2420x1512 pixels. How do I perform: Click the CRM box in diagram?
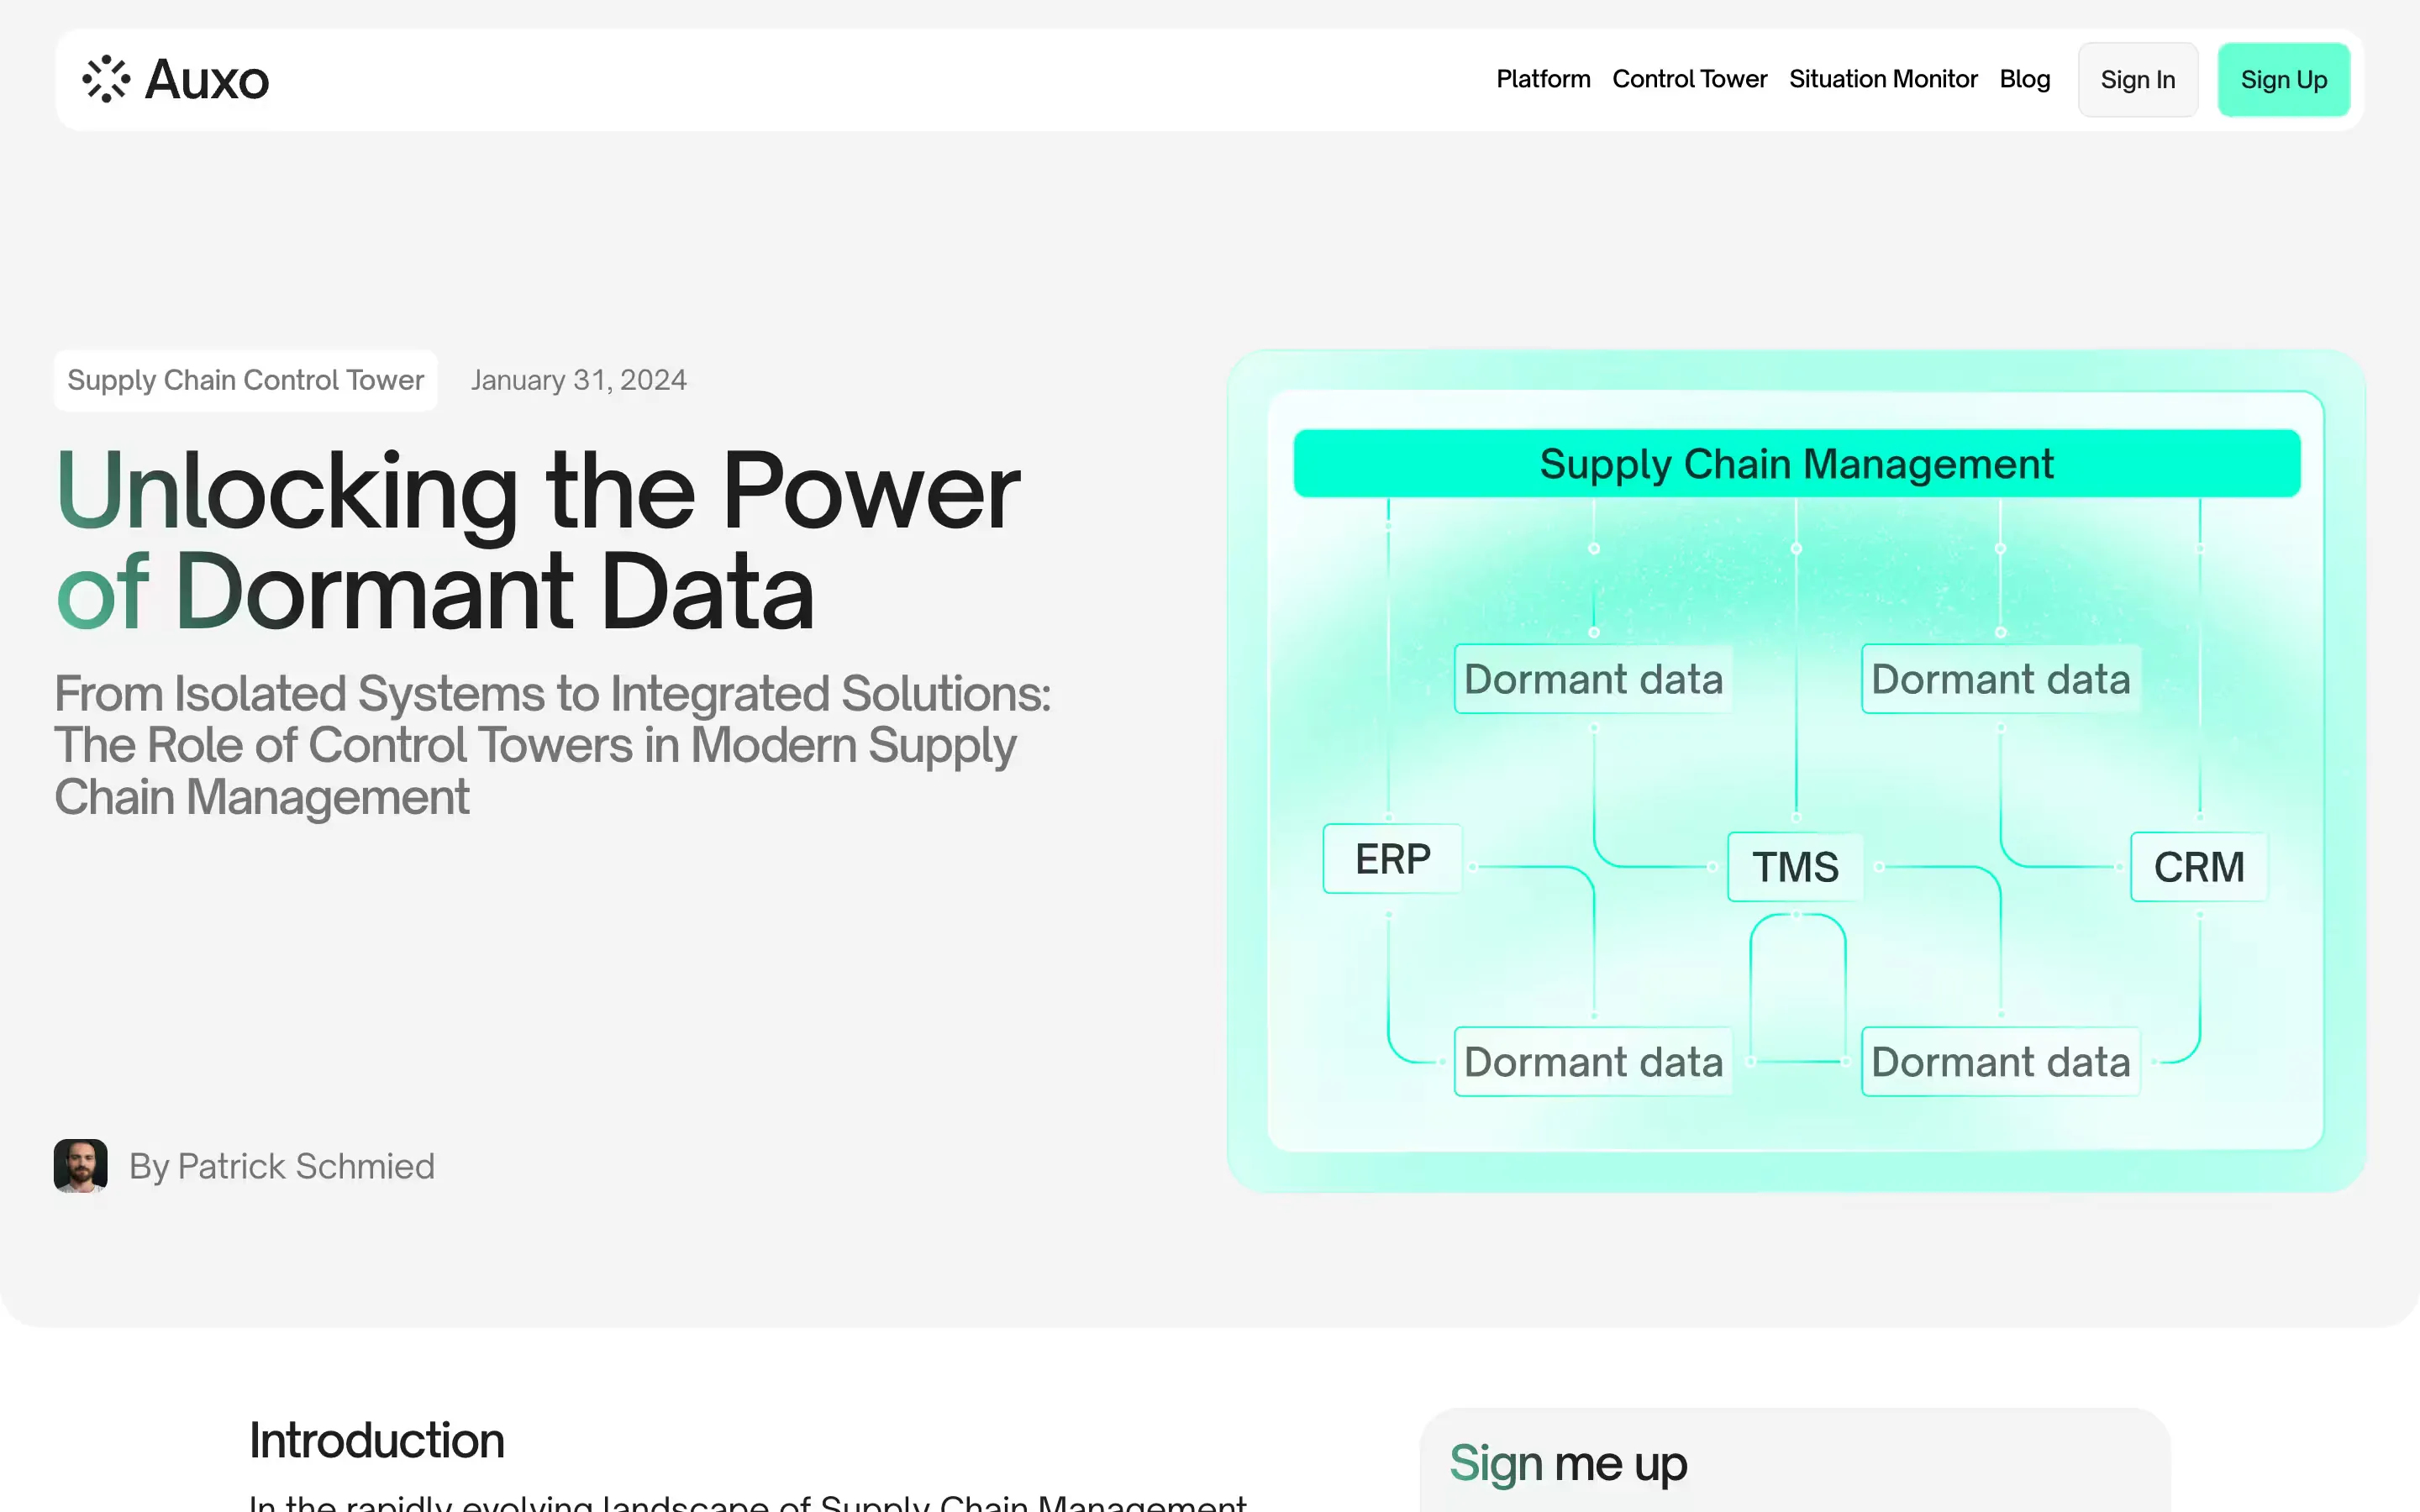(x=2199, y=867)
